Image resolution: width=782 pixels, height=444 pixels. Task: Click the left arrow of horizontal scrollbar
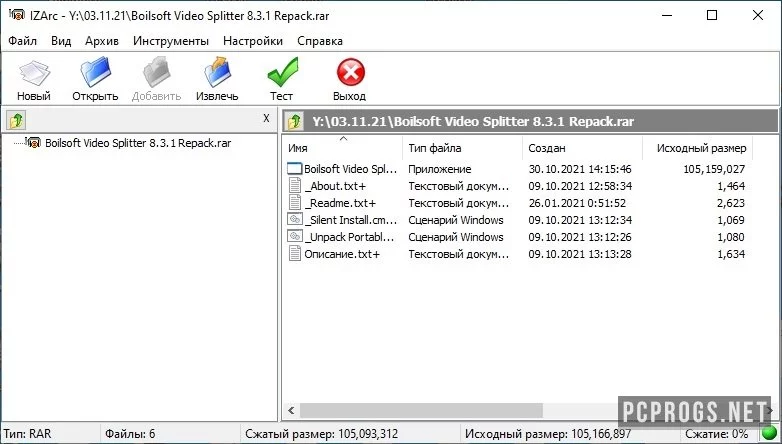pos(291,411)
